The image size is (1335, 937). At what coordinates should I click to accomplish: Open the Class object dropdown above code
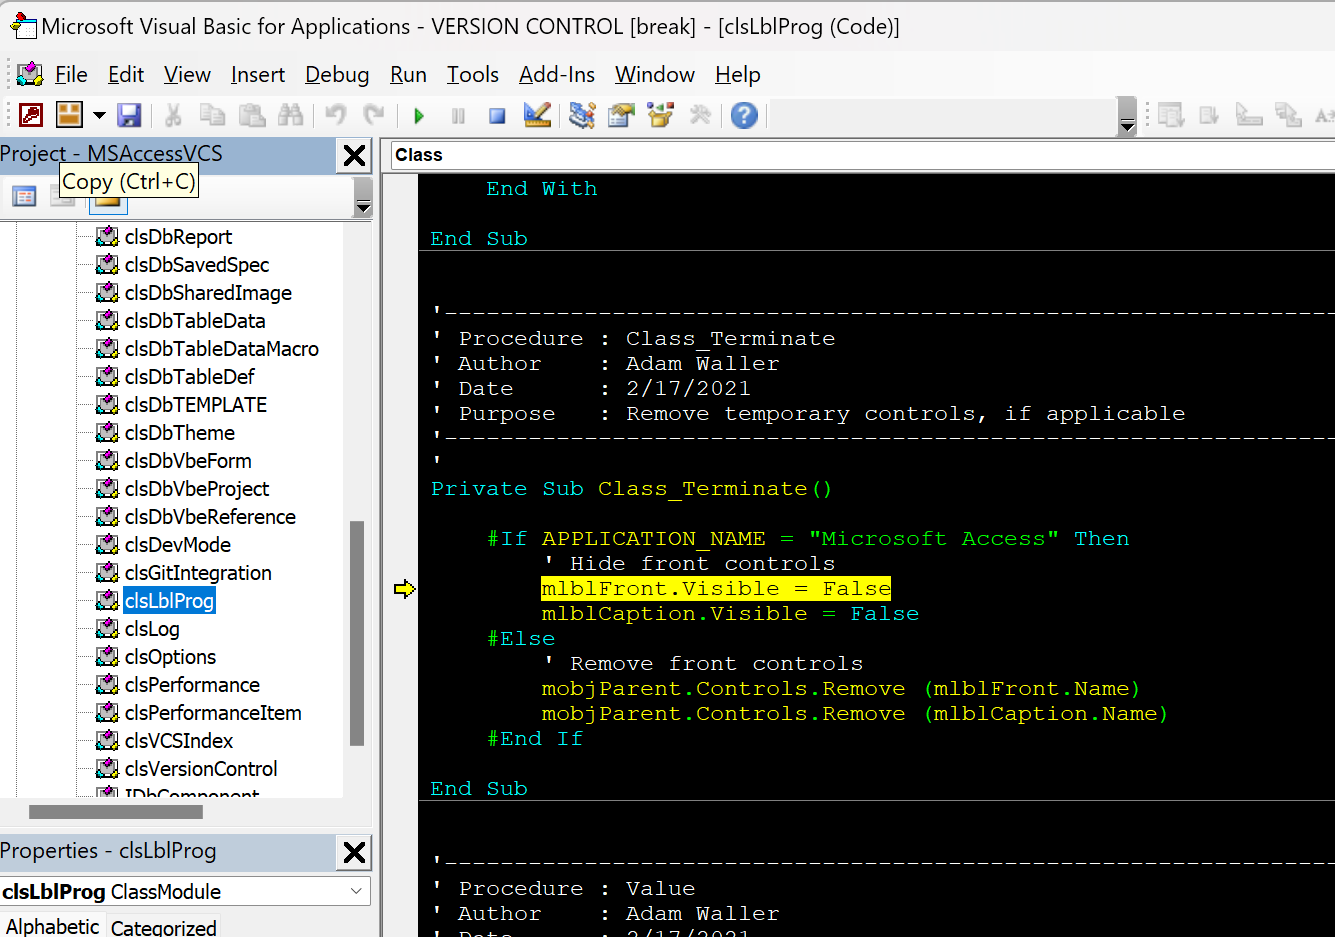click(x=860, y=155)
